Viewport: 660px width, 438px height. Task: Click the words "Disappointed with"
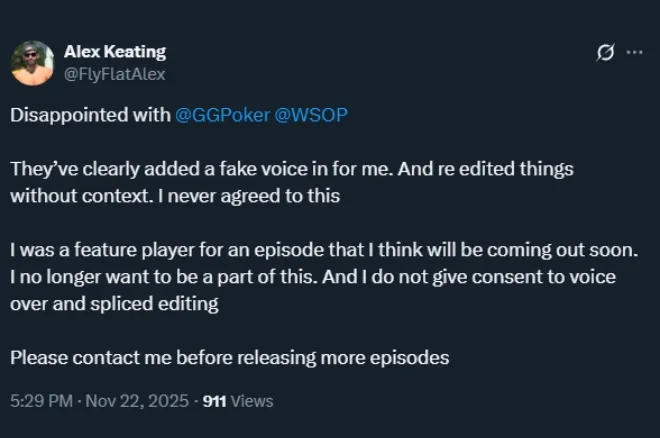[x=90, y=115]
